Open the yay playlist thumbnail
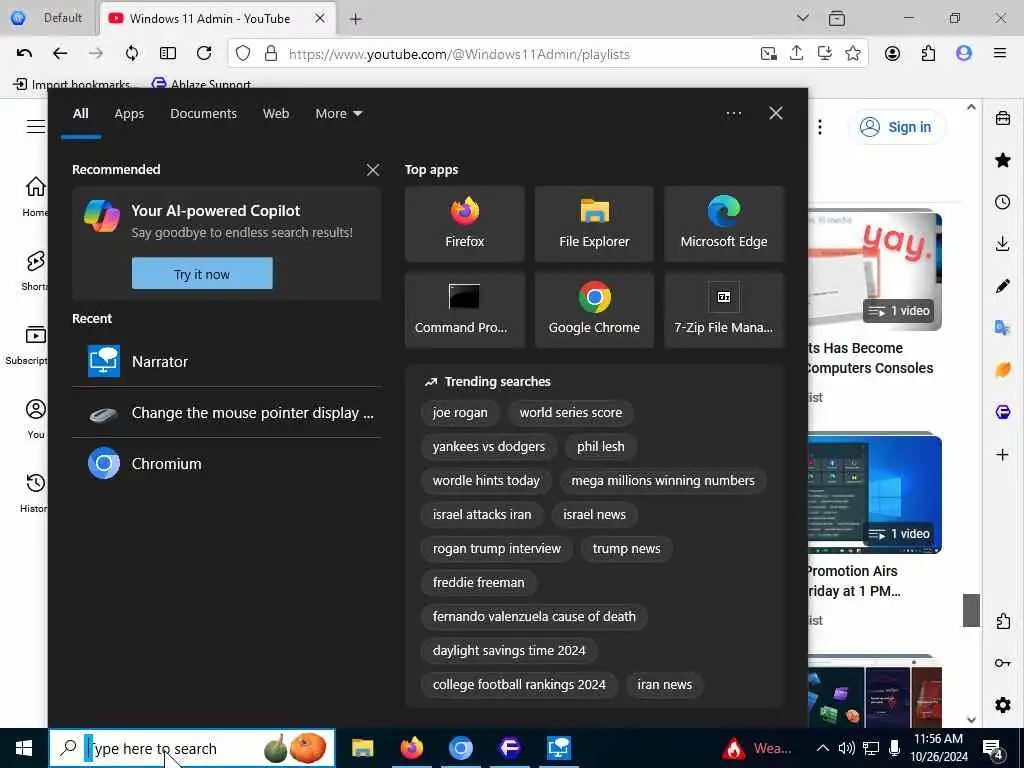The height and width of the screenshot is (768, 1024). tap(875, 270)
